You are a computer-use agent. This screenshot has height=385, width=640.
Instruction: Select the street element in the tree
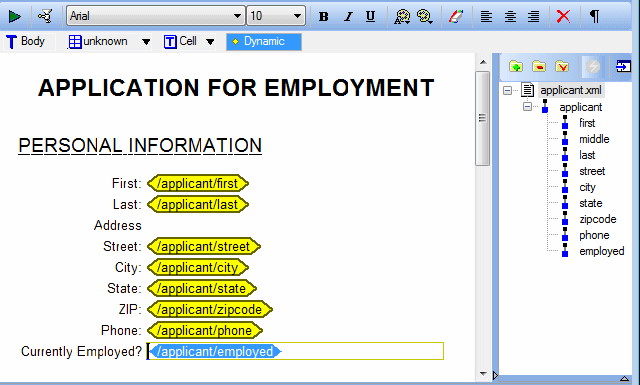click(592, 171)
